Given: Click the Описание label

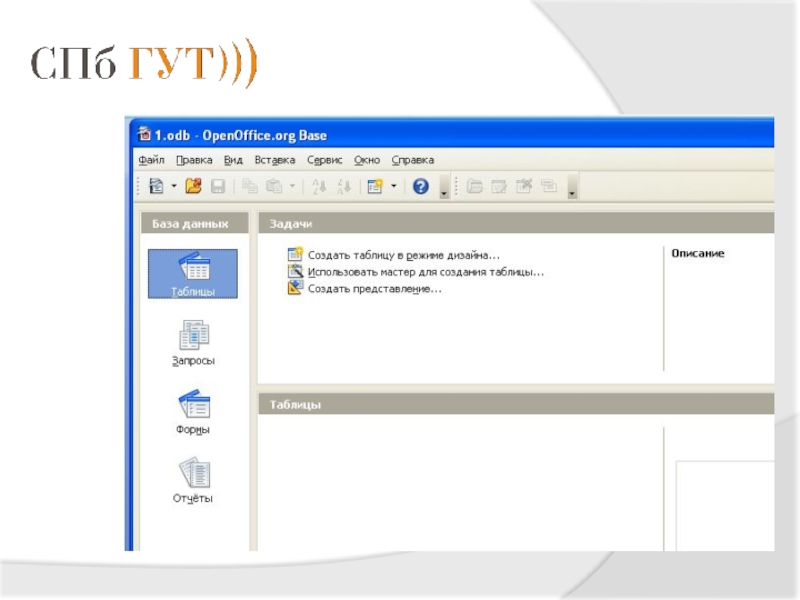Looking at the screenshot, I should pos(697,254).
